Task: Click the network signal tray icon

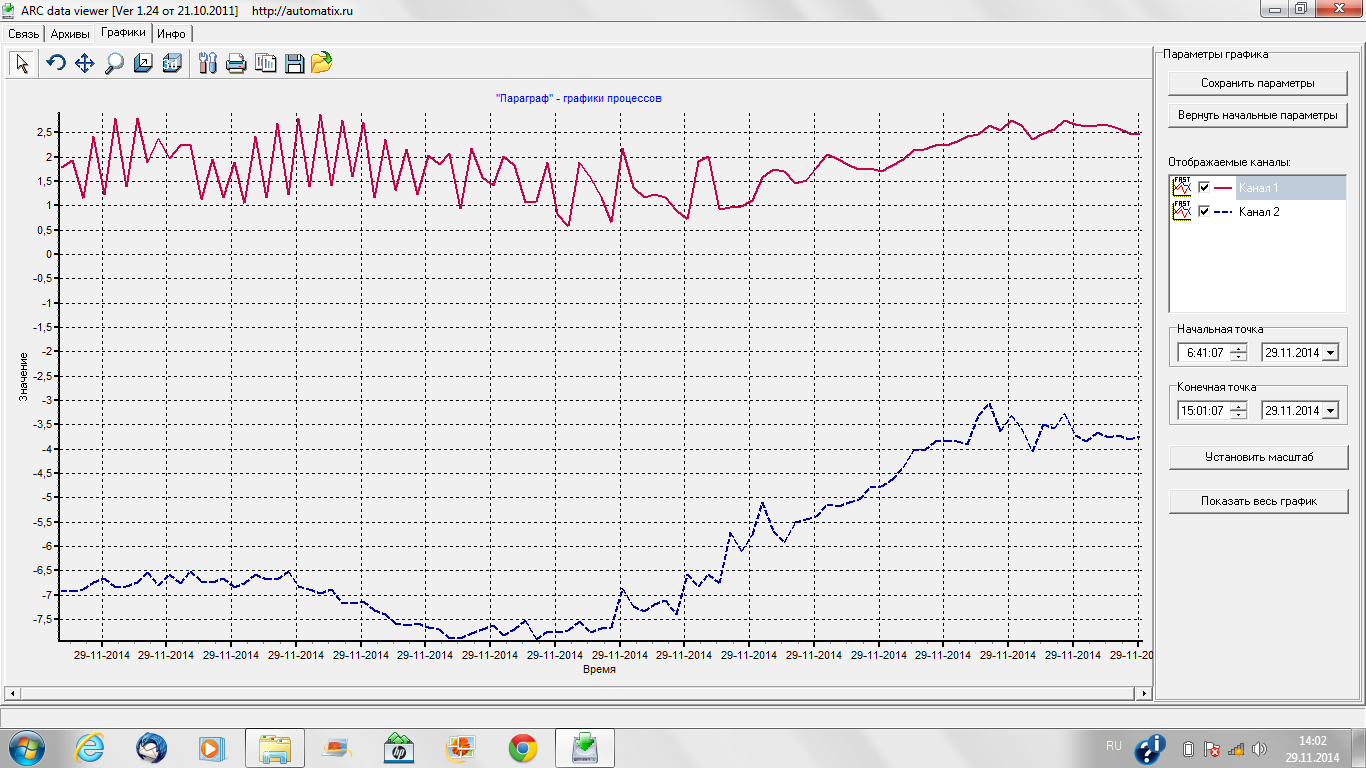Action: tap(1235, 748)
